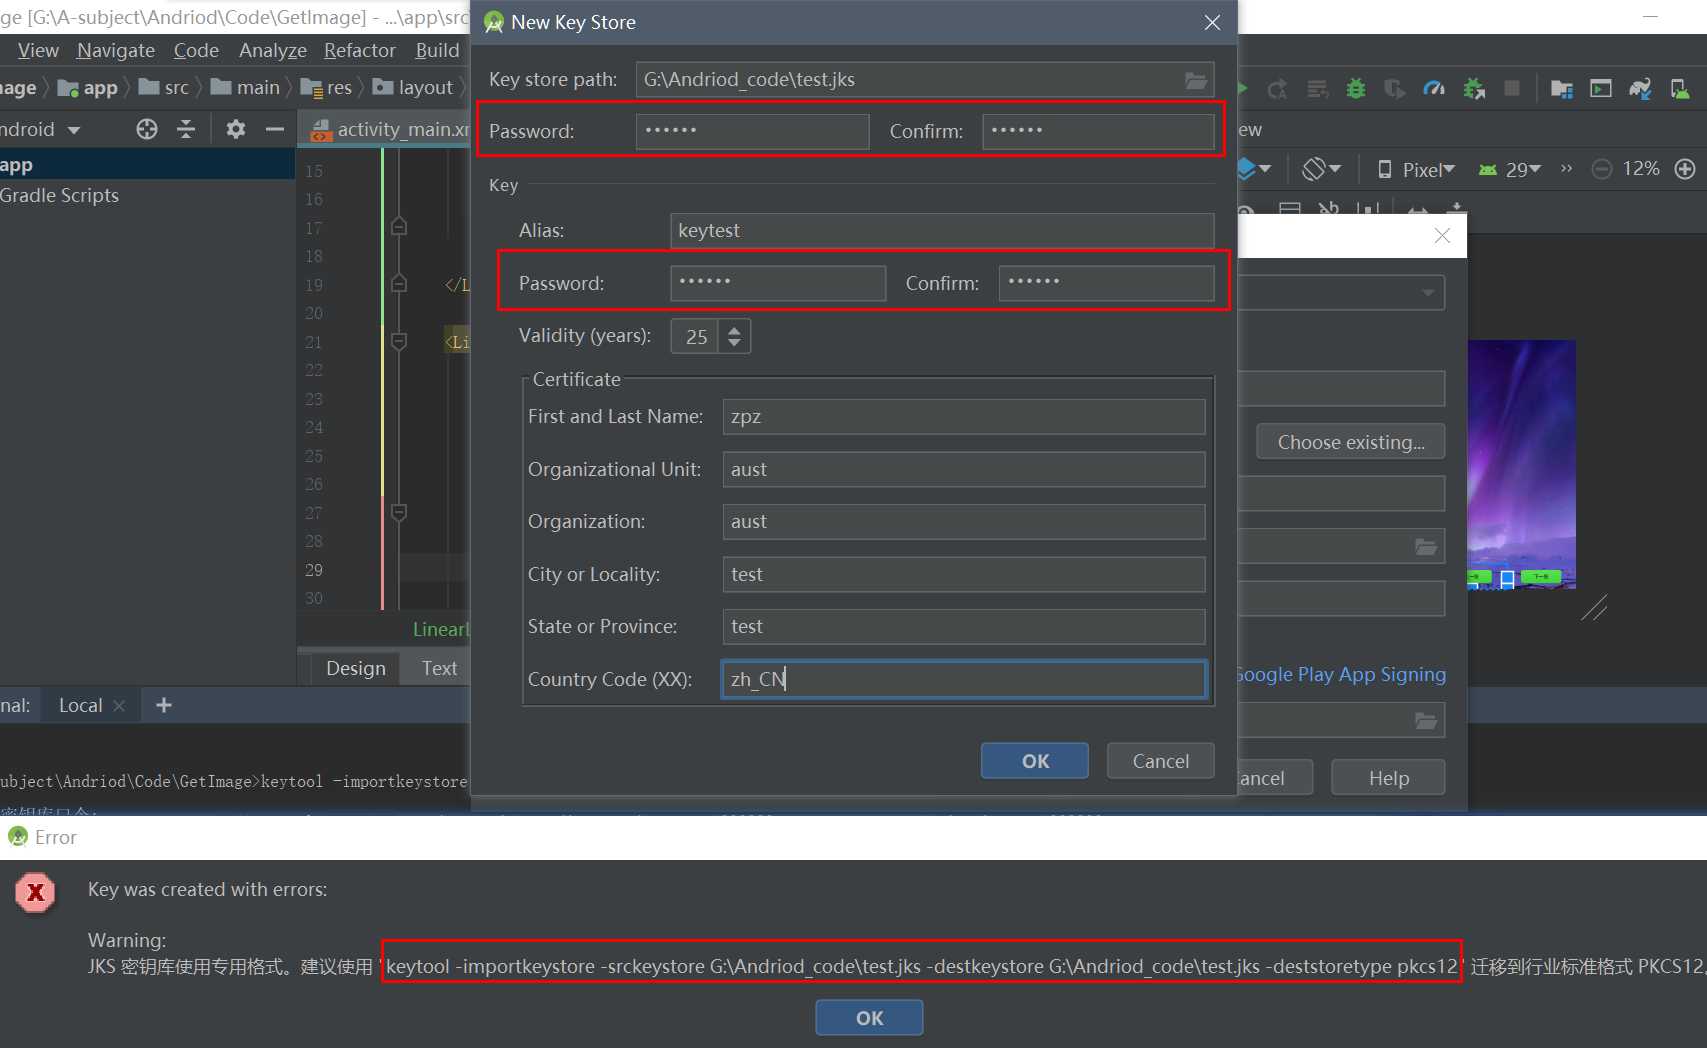Click the Stop square toolbar icon
1707x1048 pixels.
(1512, 89)
